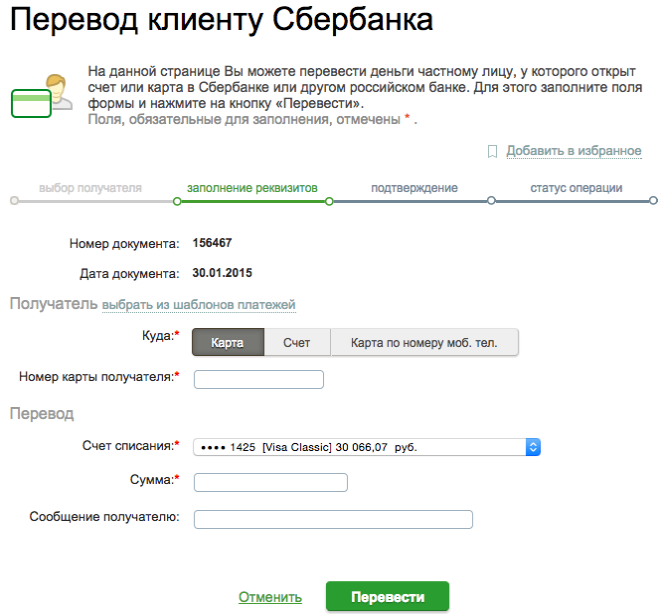Image resolution: width=660 pixels, height=614 pixels.
Task: Click the Перевод клиенту Сбербанка heading
Action: click(221, 19)
